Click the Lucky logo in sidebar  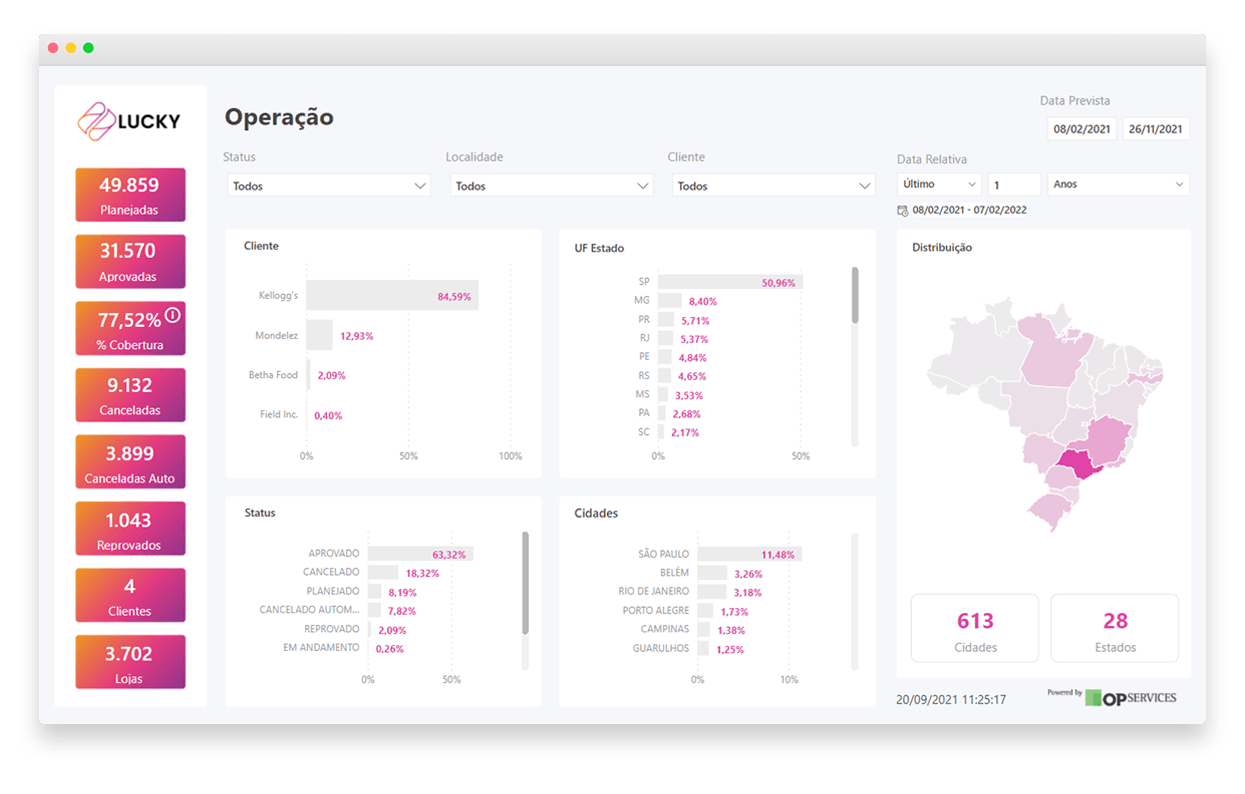coord(130,121)
